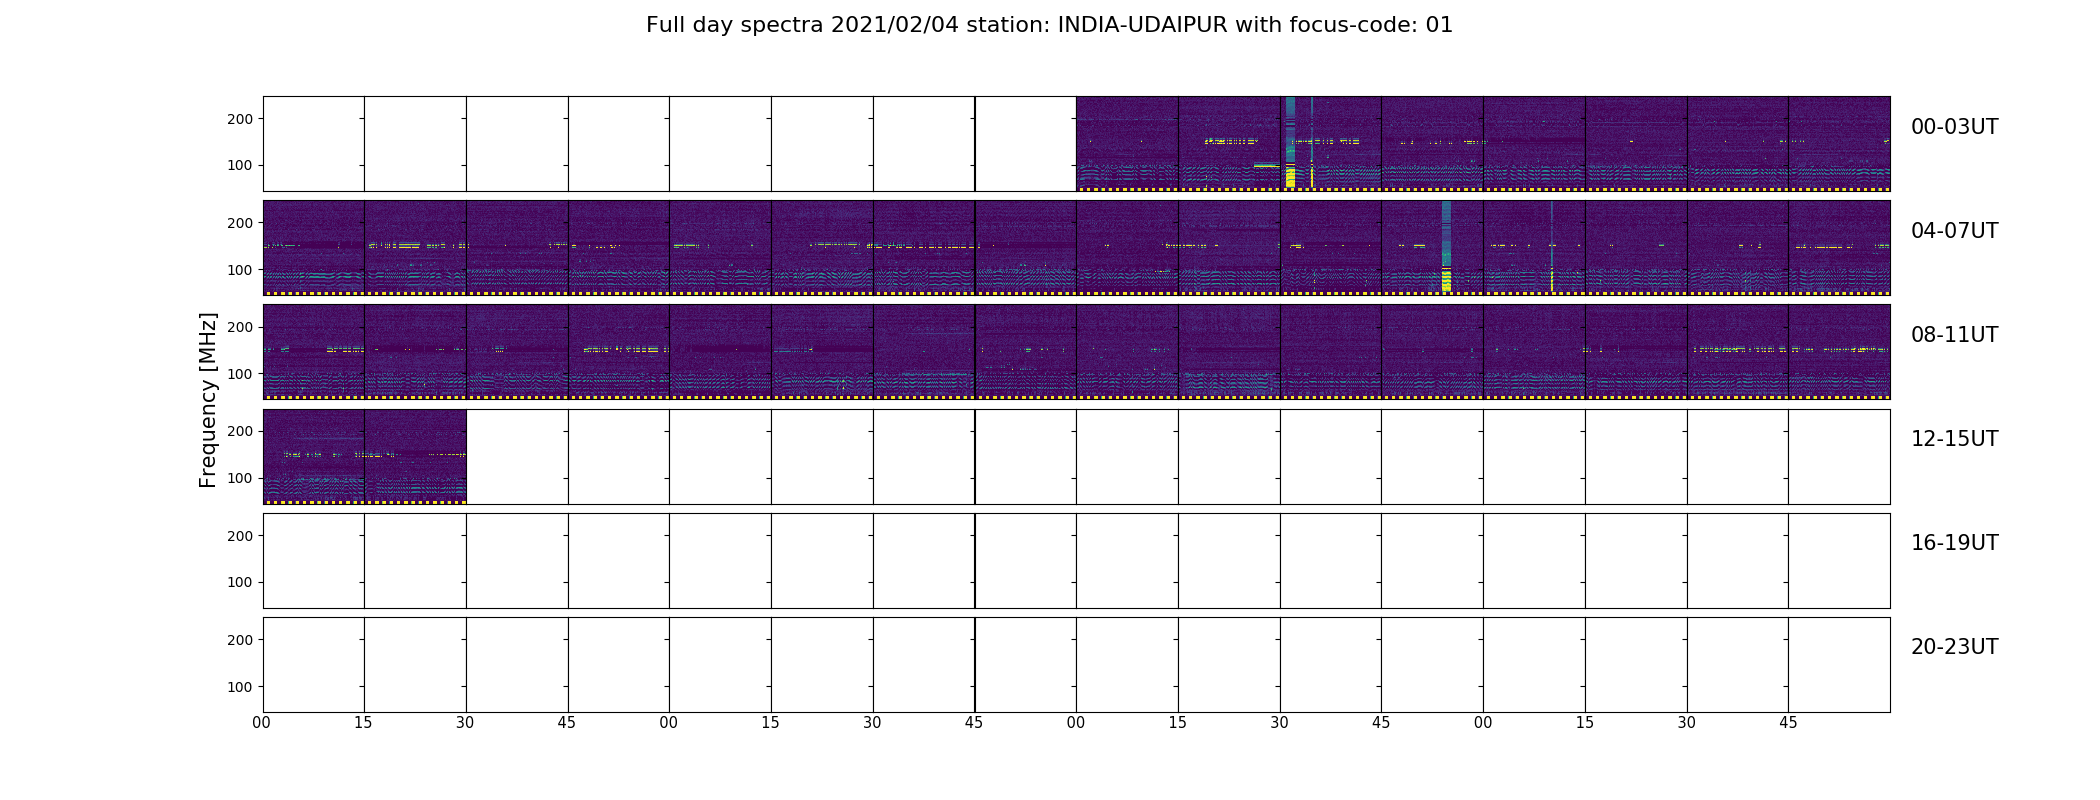Click the first spectrogram panel of 12-15UT row
The width and height of the screenshot is (2100, 800).
tap(314, 456)
